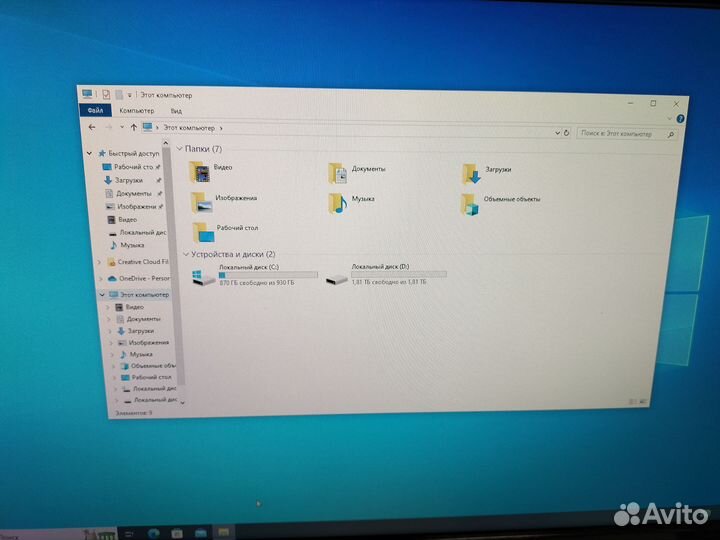
Task: Open the Музыка folder icon
Action: pos(337,203)
